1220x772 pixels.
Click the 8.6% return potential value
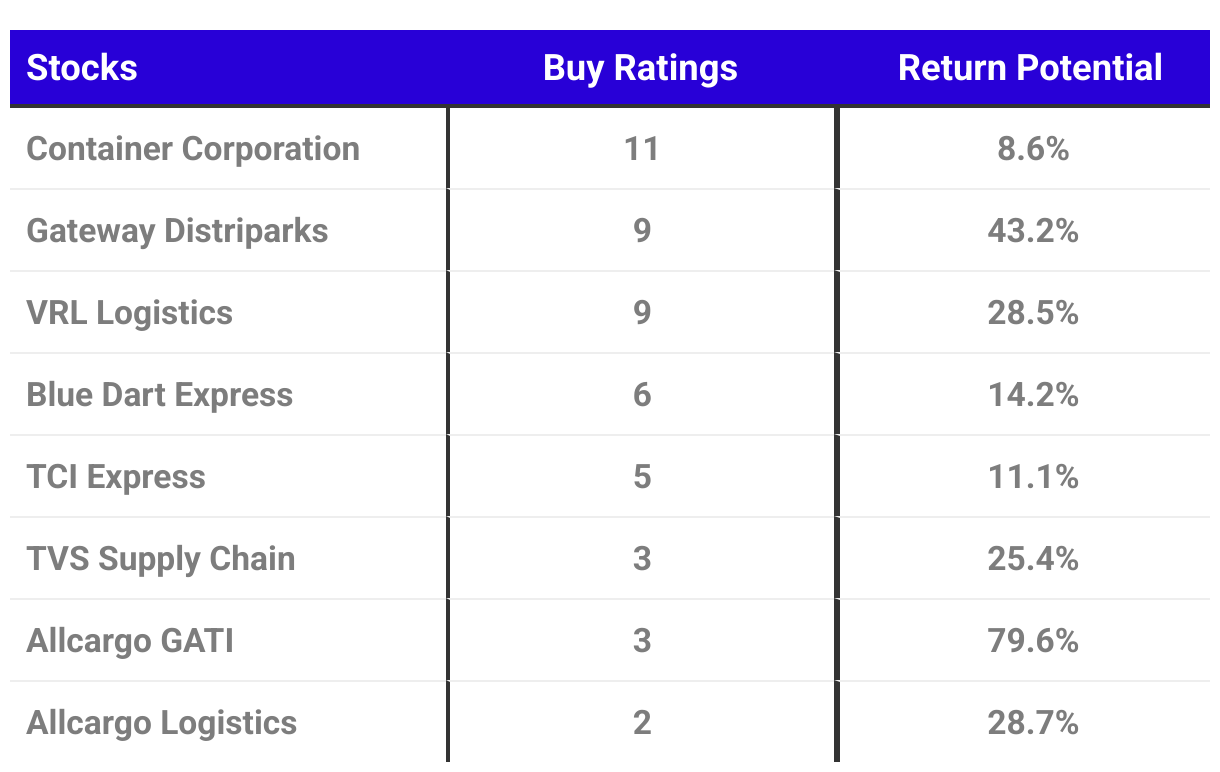click(x=1033, y=149)
